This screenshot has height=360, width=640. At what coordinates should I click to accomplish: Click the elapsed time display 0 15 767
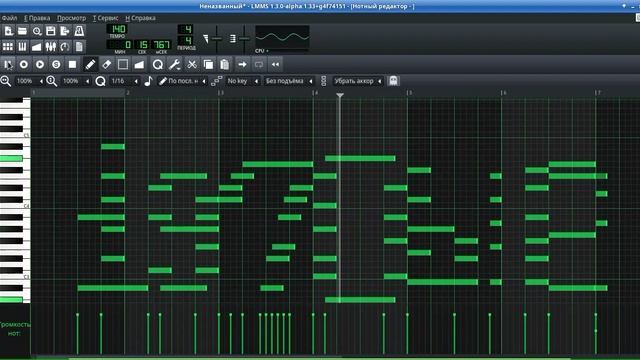click(x=138, y=44)
